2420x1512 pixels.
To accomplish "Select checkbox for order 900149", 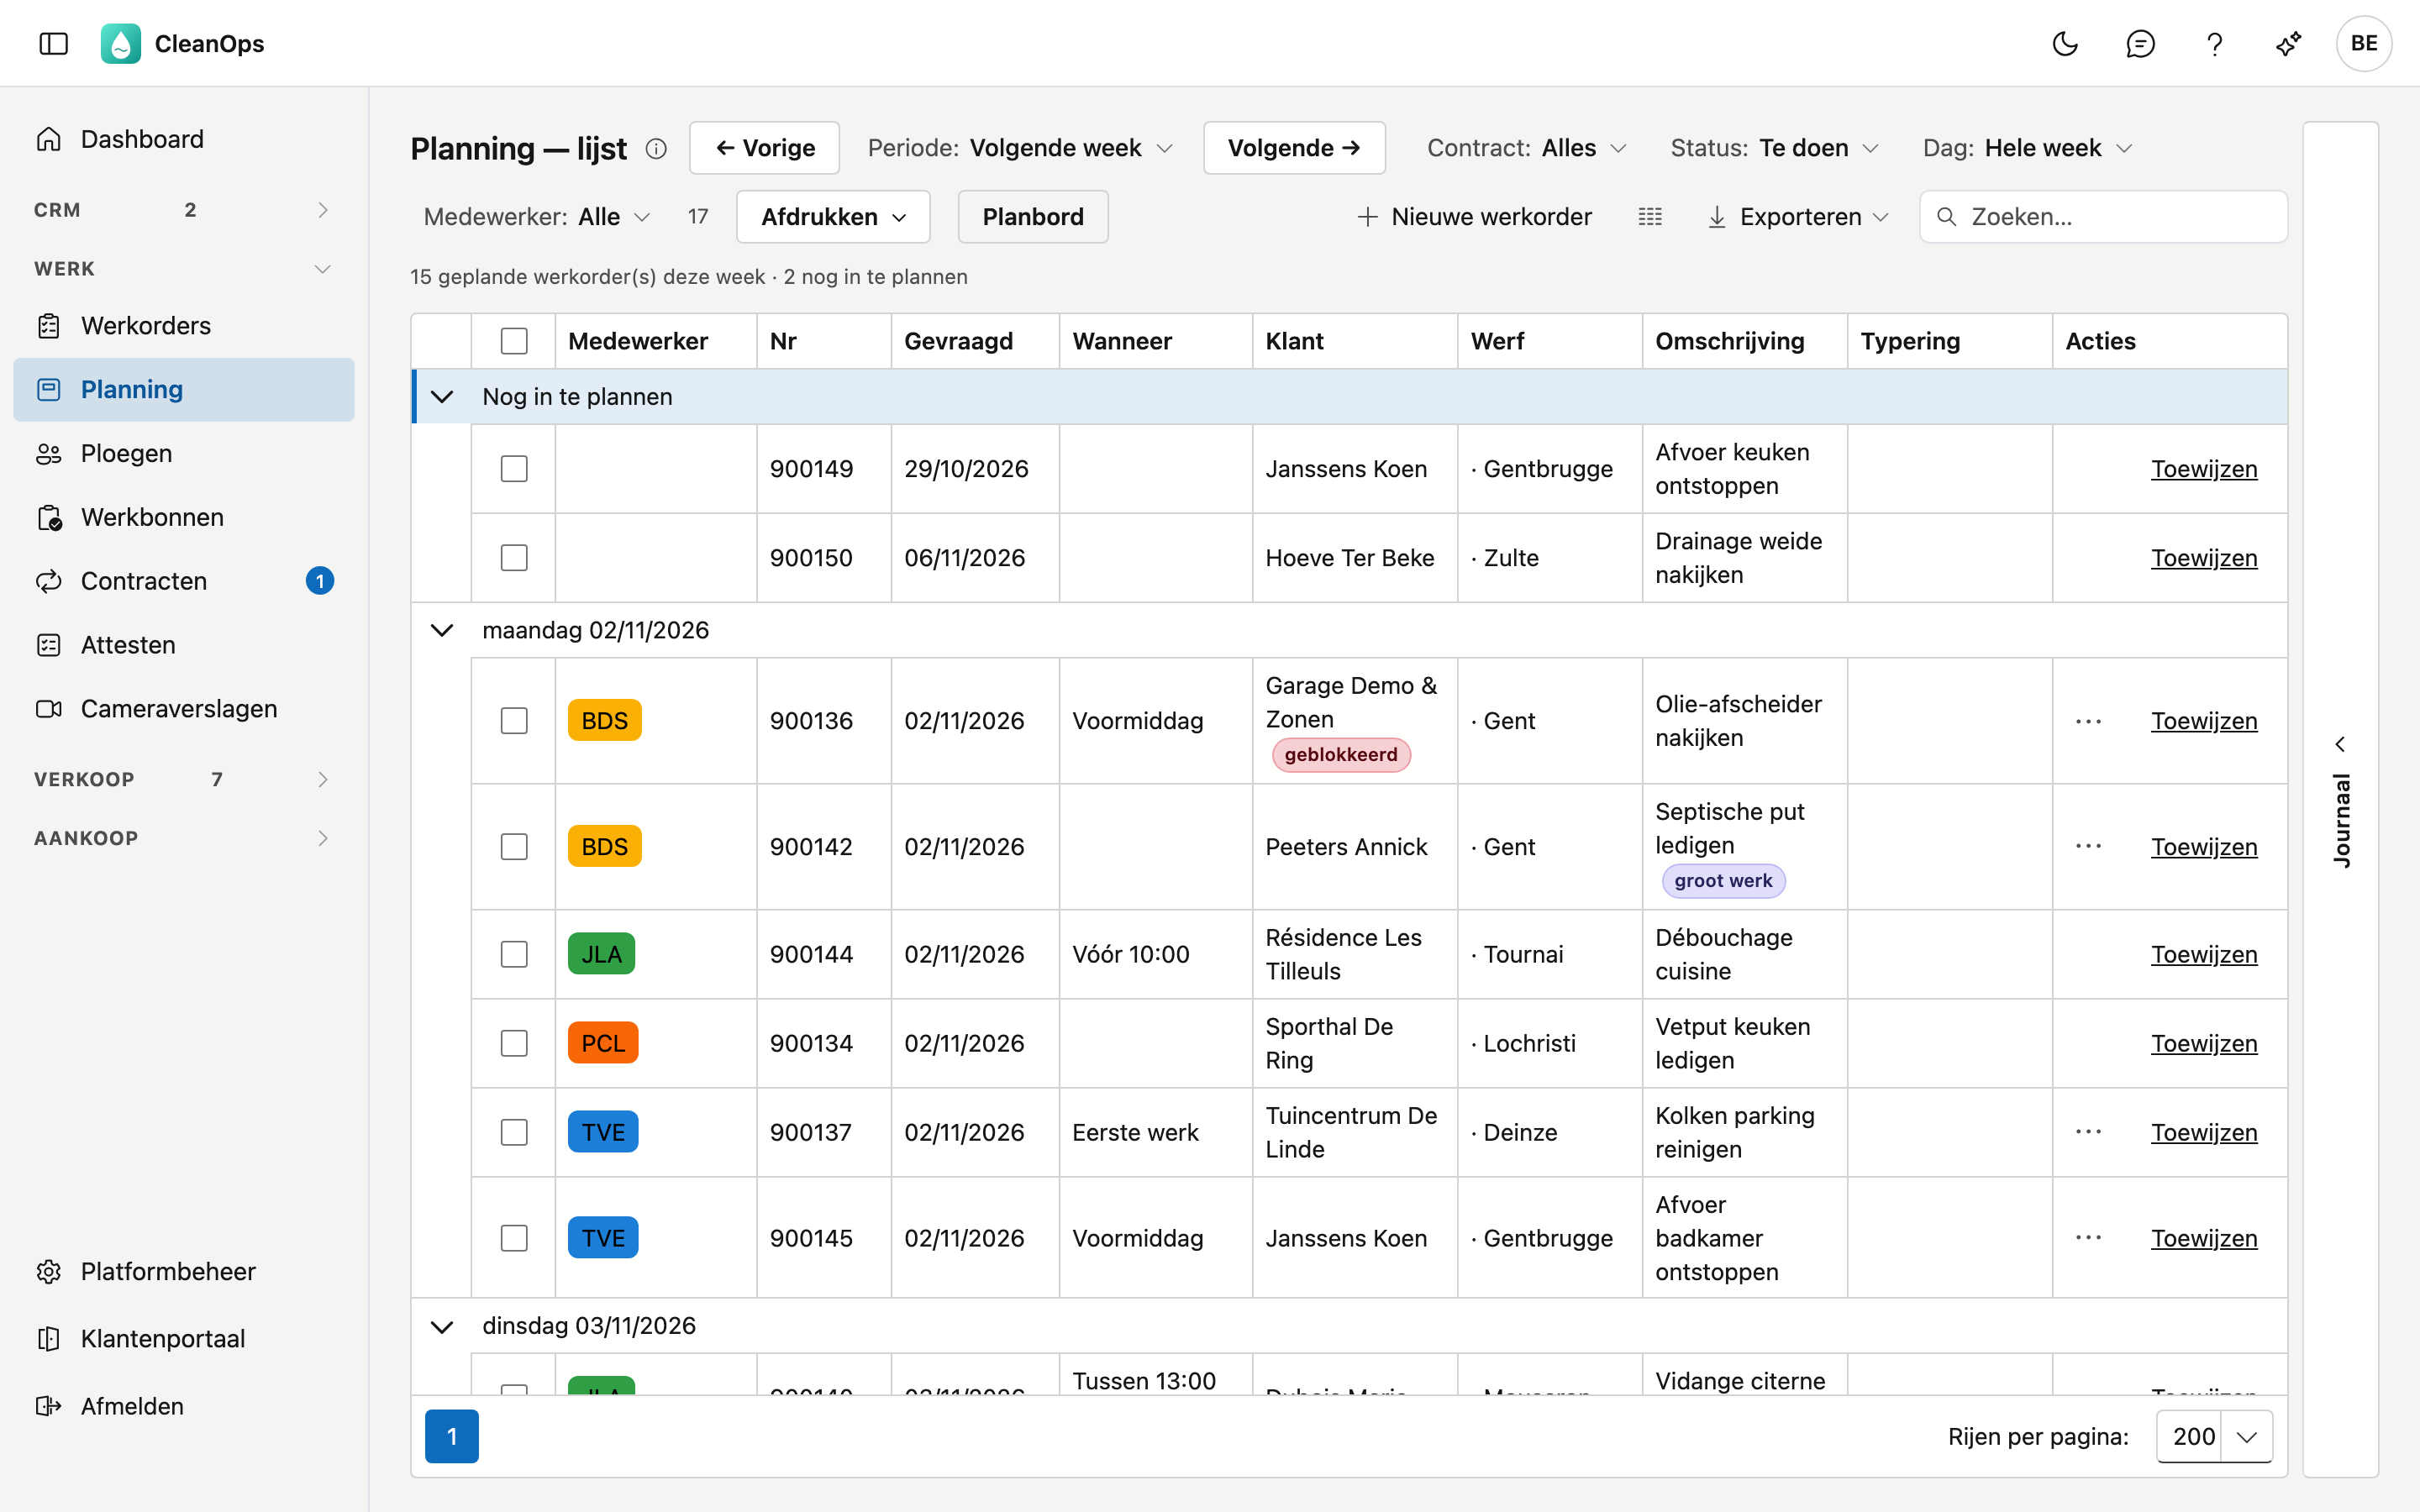I will tap(514, 469).
